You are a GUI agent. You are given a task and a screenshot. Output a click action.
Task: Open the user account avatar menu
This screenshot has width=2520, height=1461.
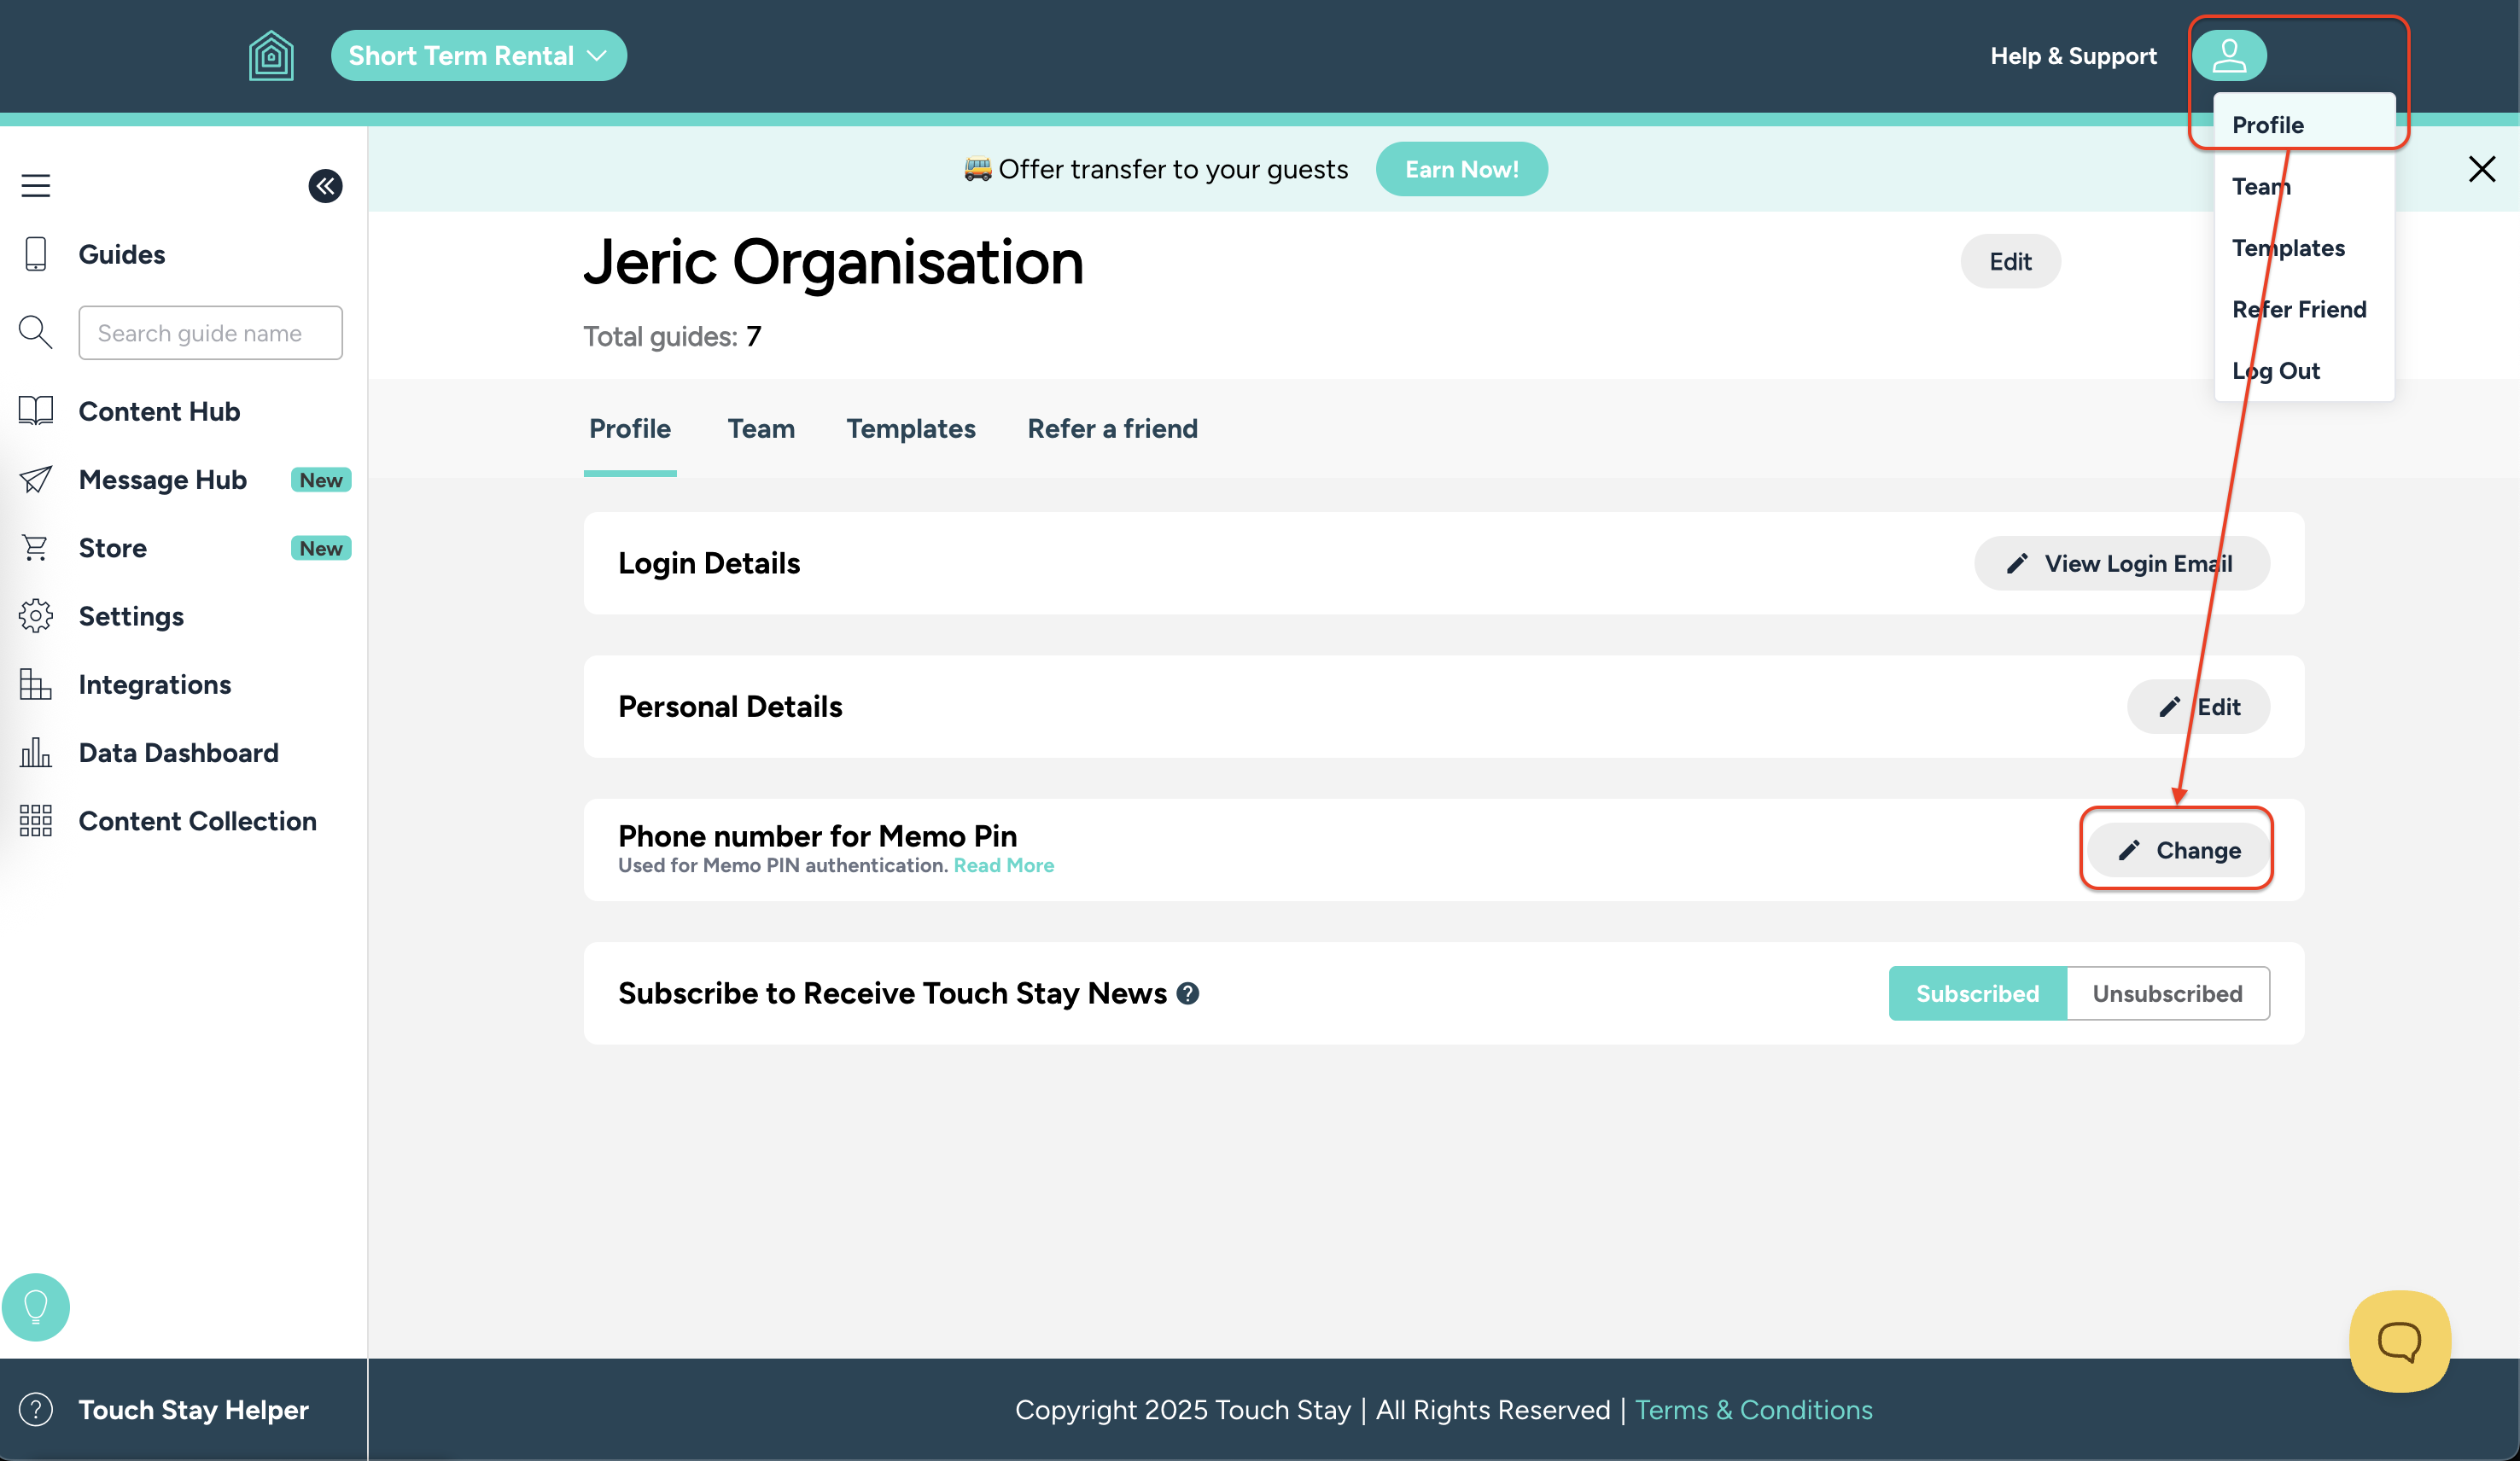click(2228, 56)
